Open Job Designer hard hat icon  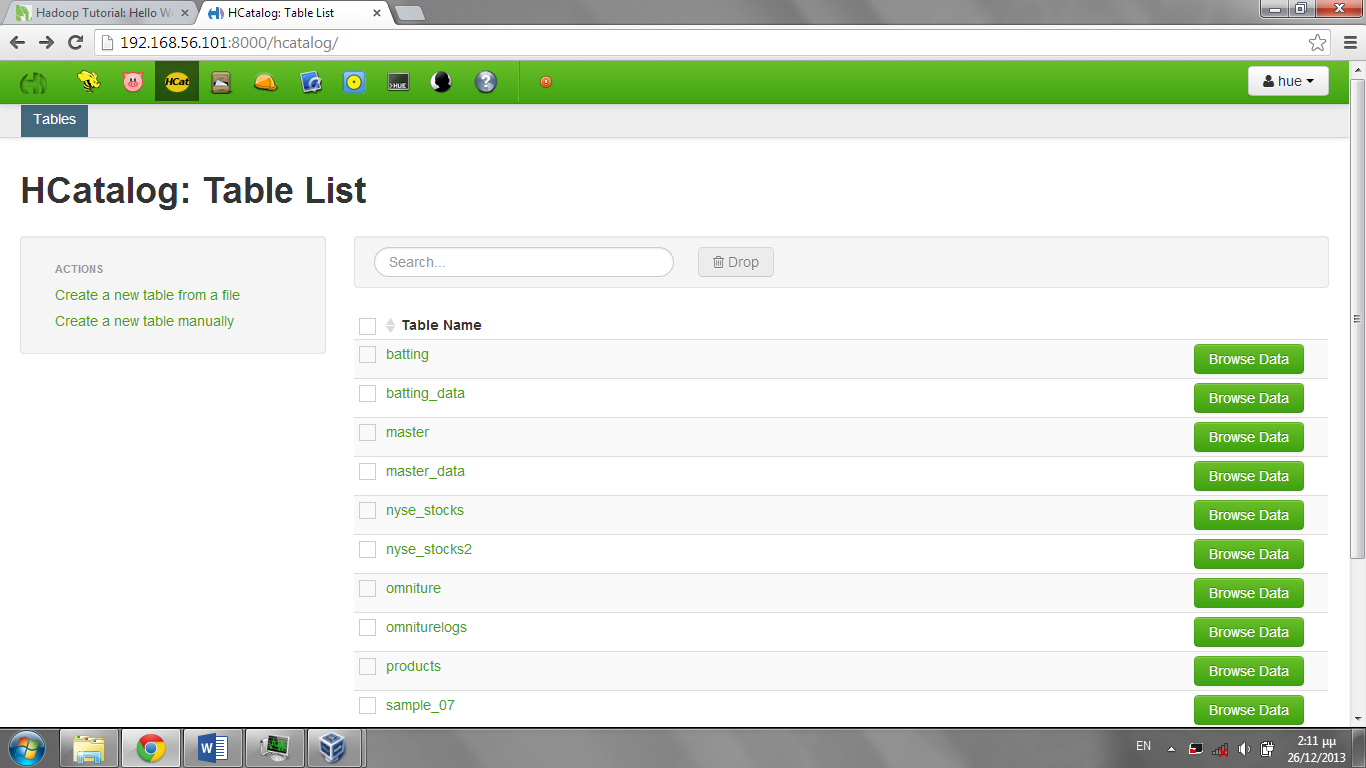coord(265,82)
